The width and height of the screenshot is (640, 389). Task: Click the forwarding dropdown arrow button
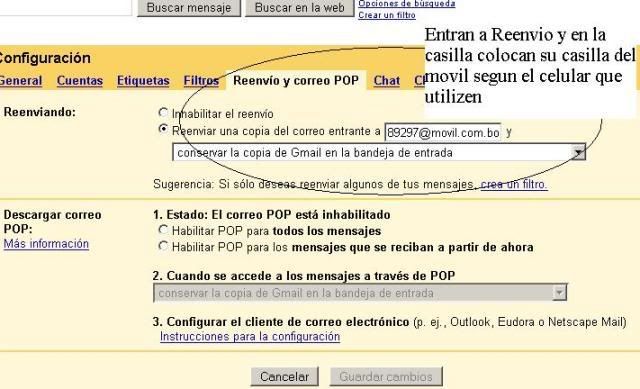(x=578, y=153)
